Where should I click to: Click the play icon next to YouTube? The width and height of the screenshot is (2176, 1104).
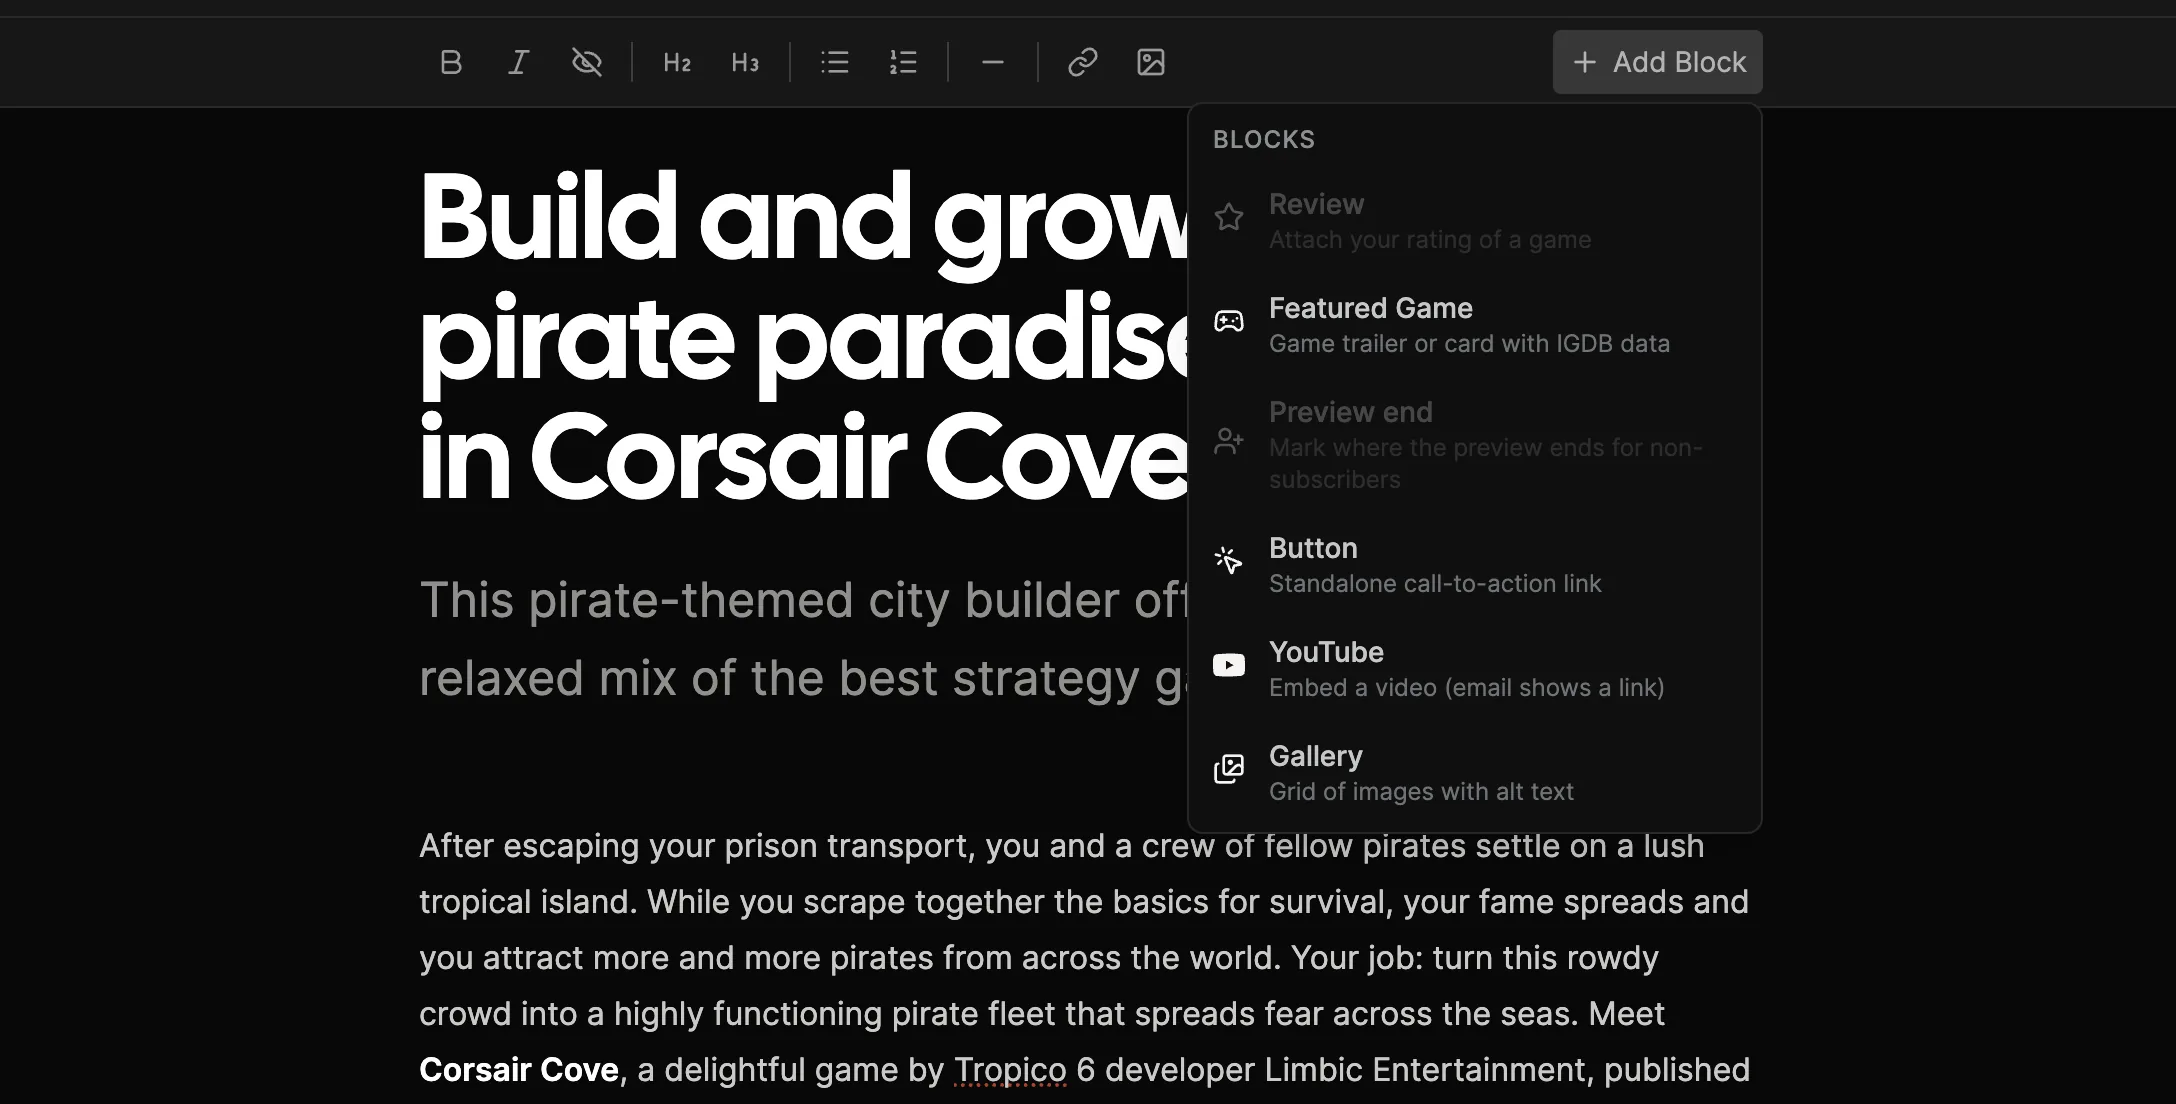(x=1229, y=665)
